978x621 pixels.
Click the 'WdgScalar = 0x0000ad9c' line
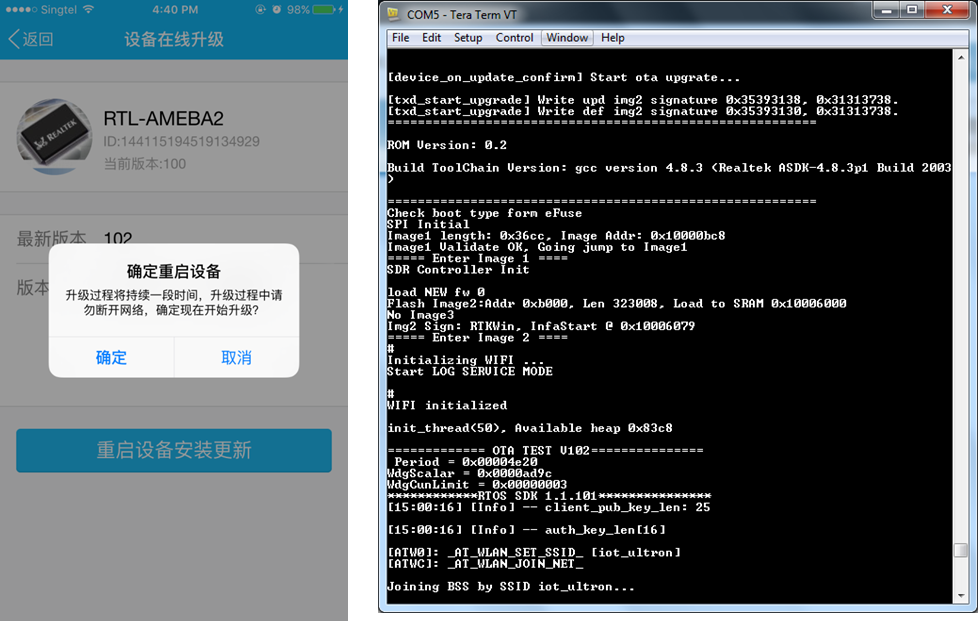click(x=469, y=473)
